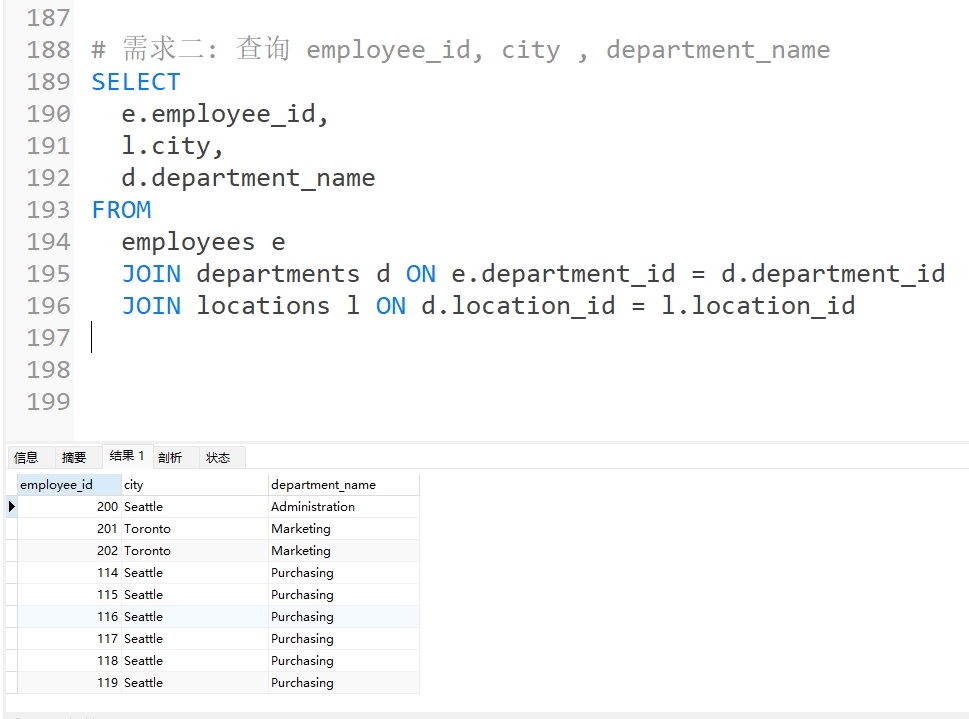Click line number 195 in the gutter
969x719 pixels.
tap(48, 274)
